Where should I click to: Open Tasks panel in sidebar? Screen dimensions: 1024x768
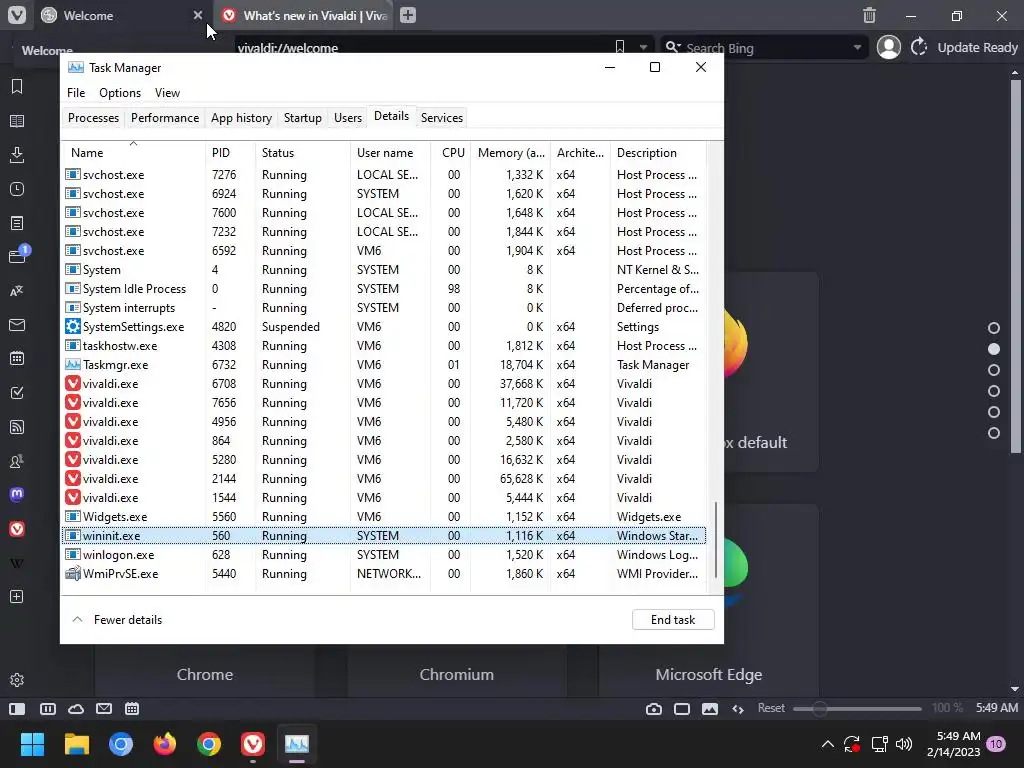point(17,392)
